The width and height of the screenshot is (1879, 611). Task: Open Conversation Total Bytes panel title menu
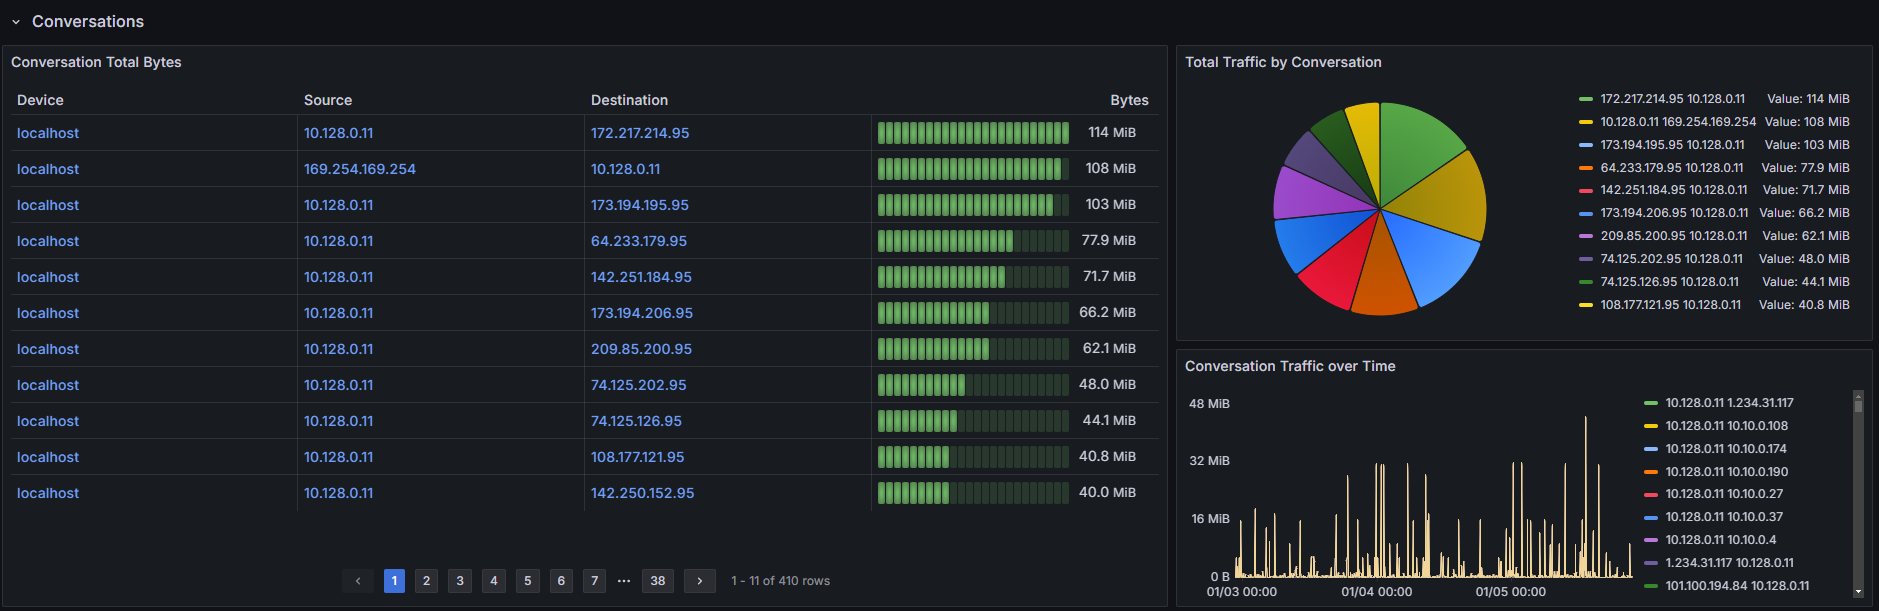(96, 62)
